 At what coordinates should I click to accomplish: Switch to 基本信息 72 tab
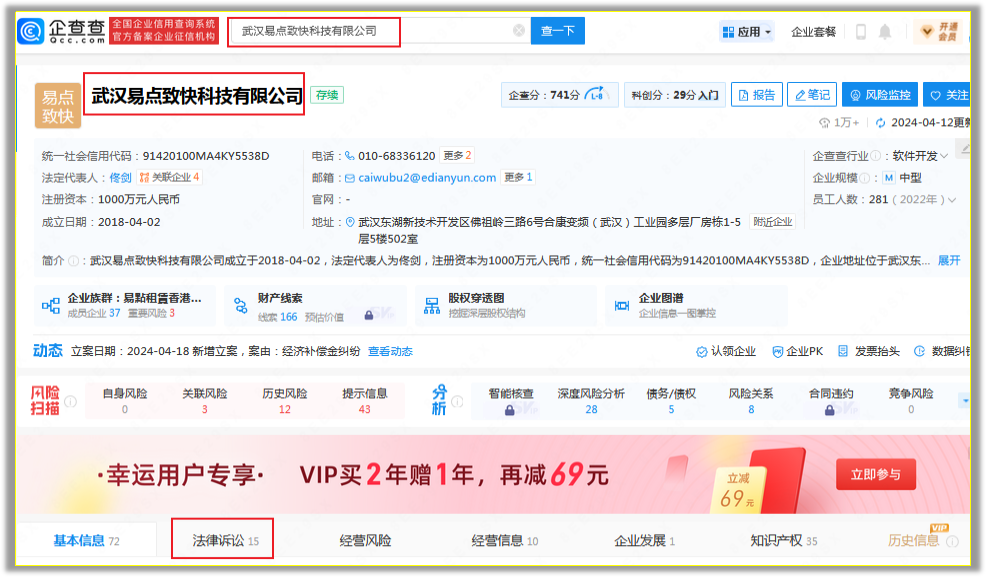[86, 540]
